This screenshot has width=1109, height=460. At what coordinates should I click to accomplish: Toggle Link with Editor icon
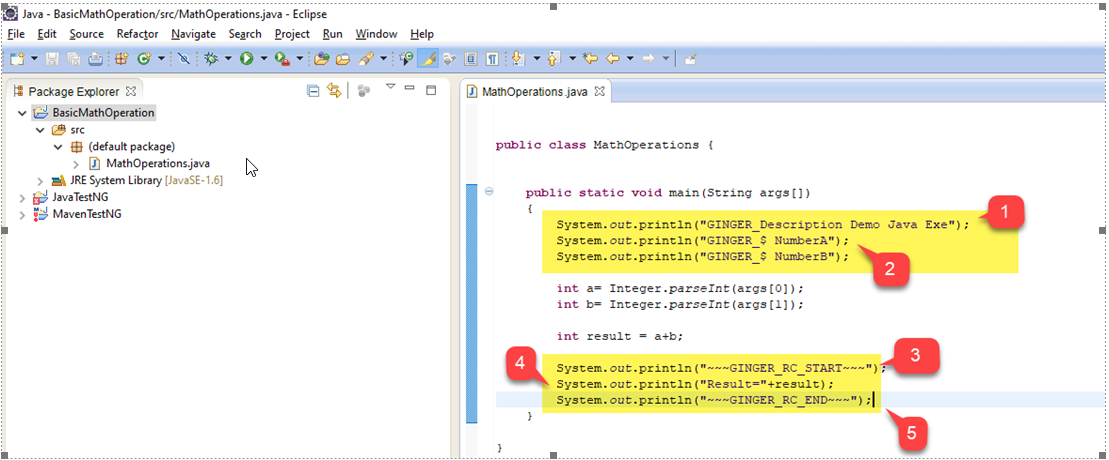coord(335,90)
